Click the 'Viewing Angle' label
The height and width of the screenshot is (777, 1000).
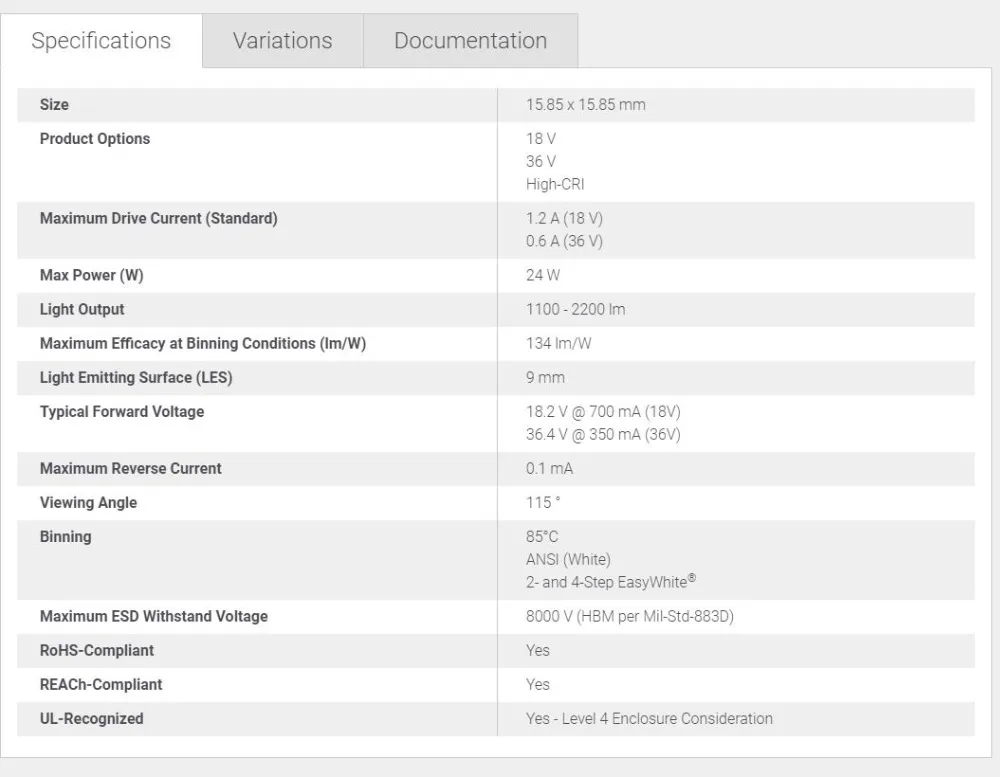point(89,503)
